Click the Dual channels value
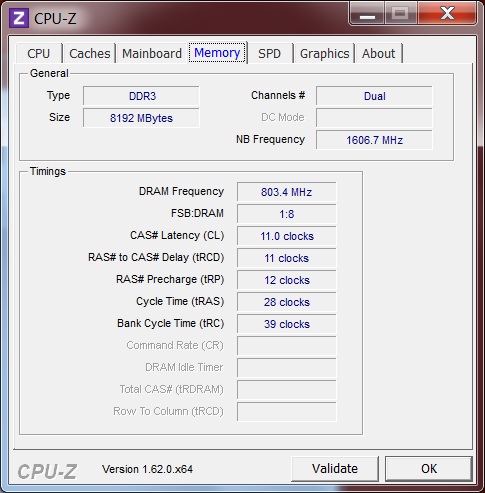Image resolution: width=485 pixels, height=493 pixels. pyautogui.click(x=374, y=96)
